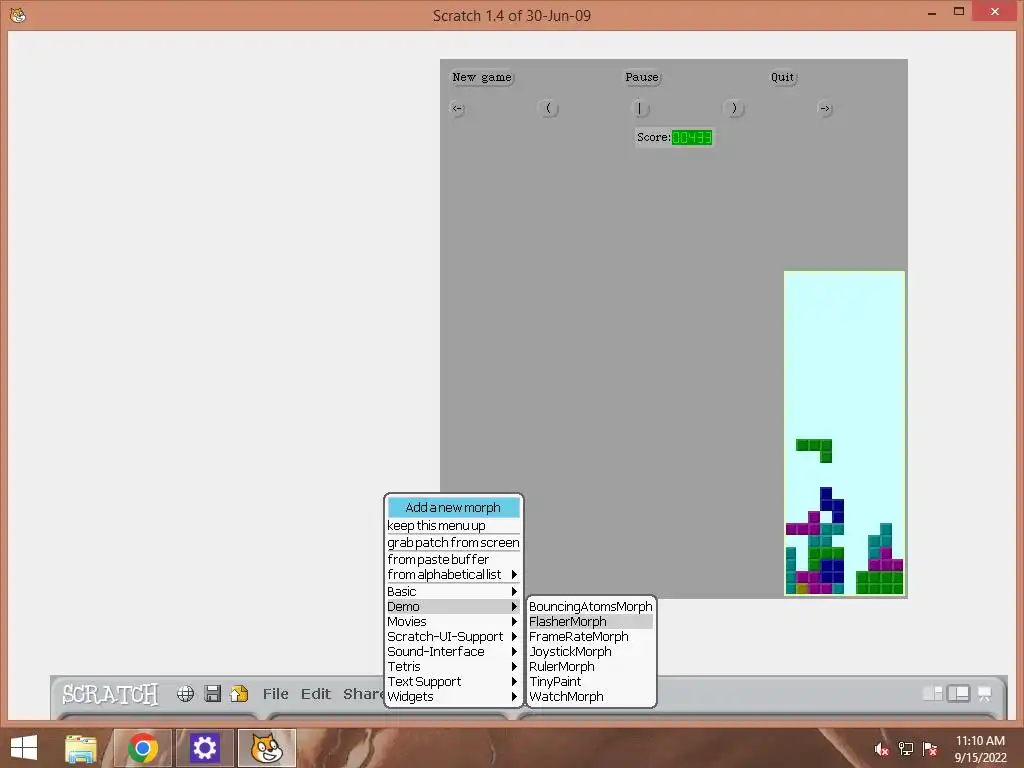Click the Scratch logo in toolbar
This screenshot has width=1024, height=768.
point(110,694)
